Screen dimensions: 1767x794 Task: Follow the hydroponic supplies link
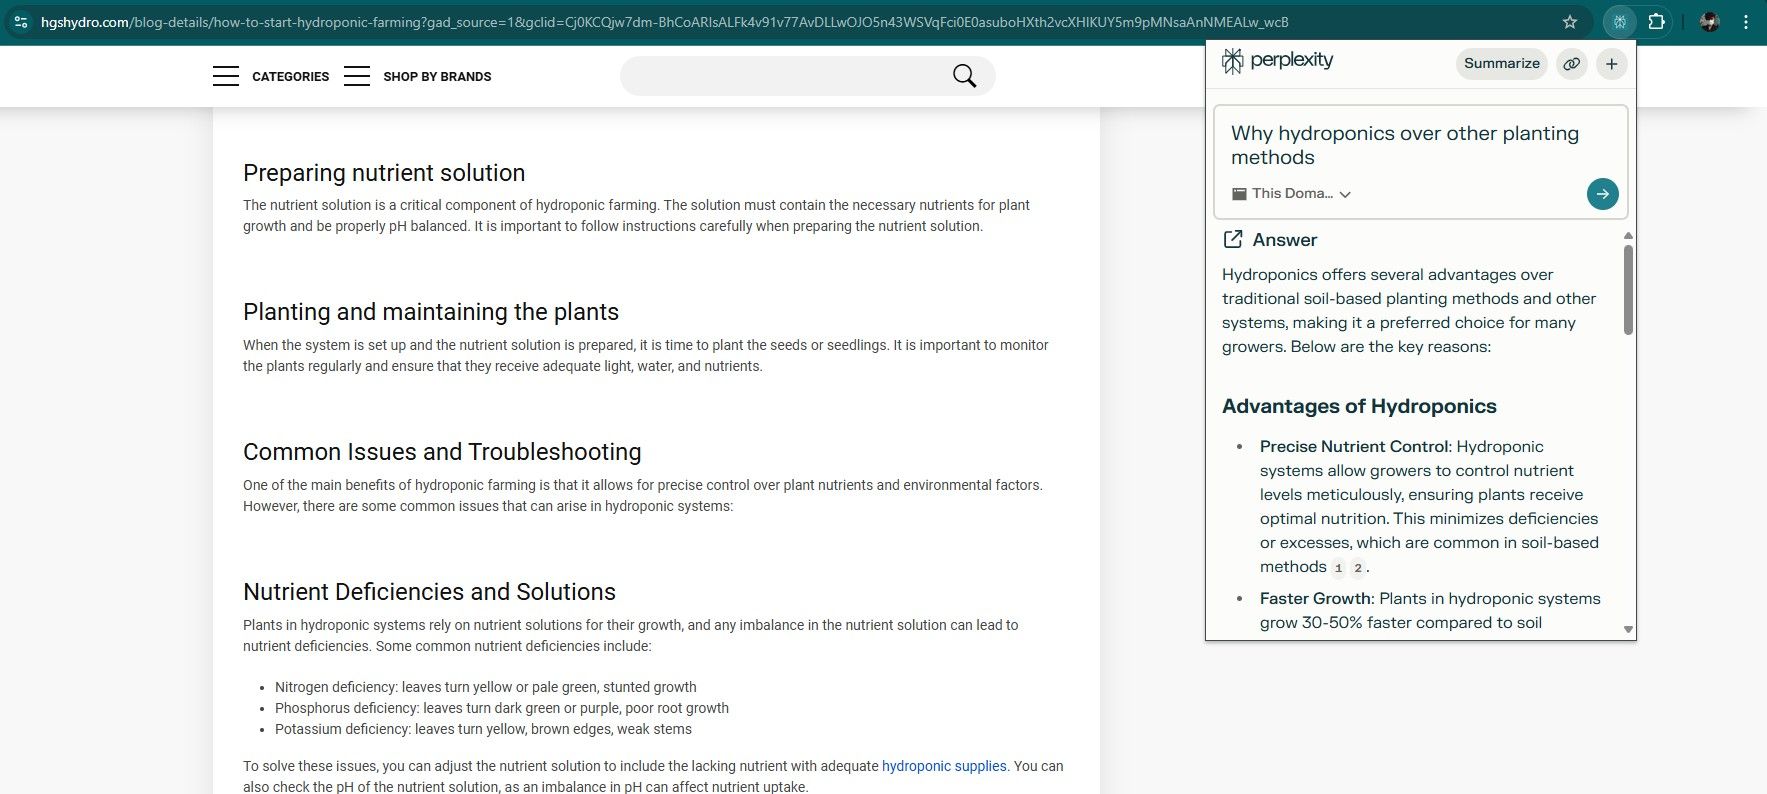click(943, 766)
